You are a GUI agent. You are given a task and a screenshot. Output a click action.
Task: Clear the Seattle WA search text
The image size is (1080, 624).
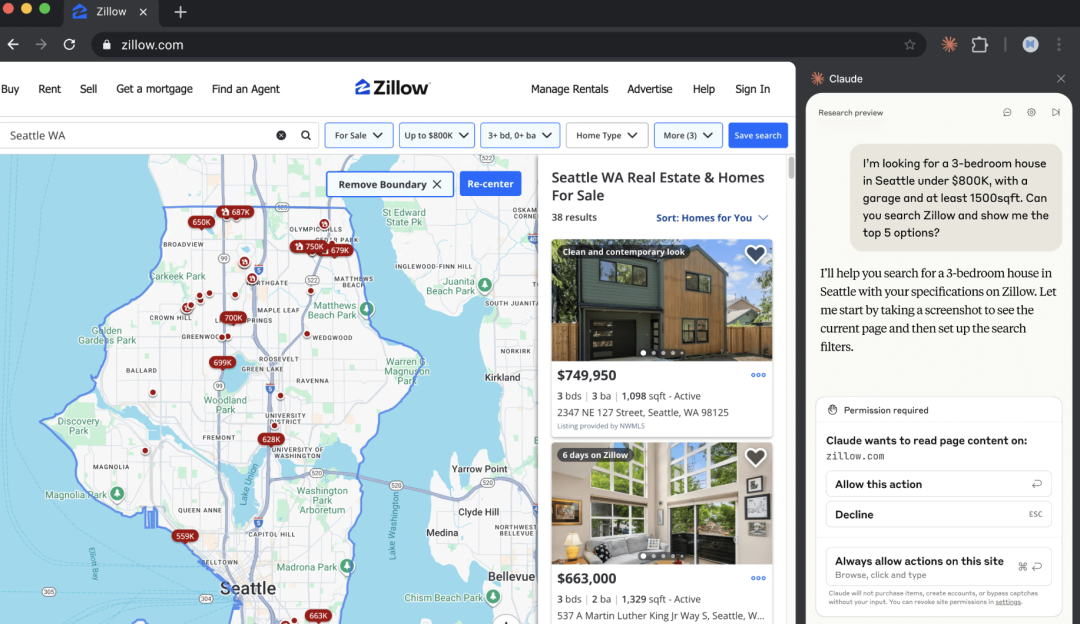click(281, 135)
